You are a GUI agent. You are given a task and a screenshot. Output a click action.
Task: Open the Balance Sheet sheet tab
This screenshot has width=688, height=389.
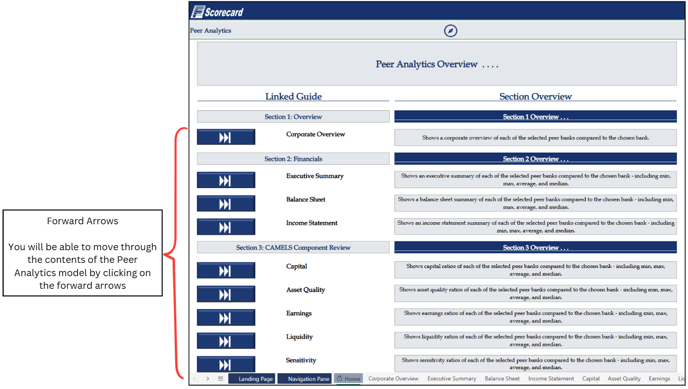pos(502,378)
